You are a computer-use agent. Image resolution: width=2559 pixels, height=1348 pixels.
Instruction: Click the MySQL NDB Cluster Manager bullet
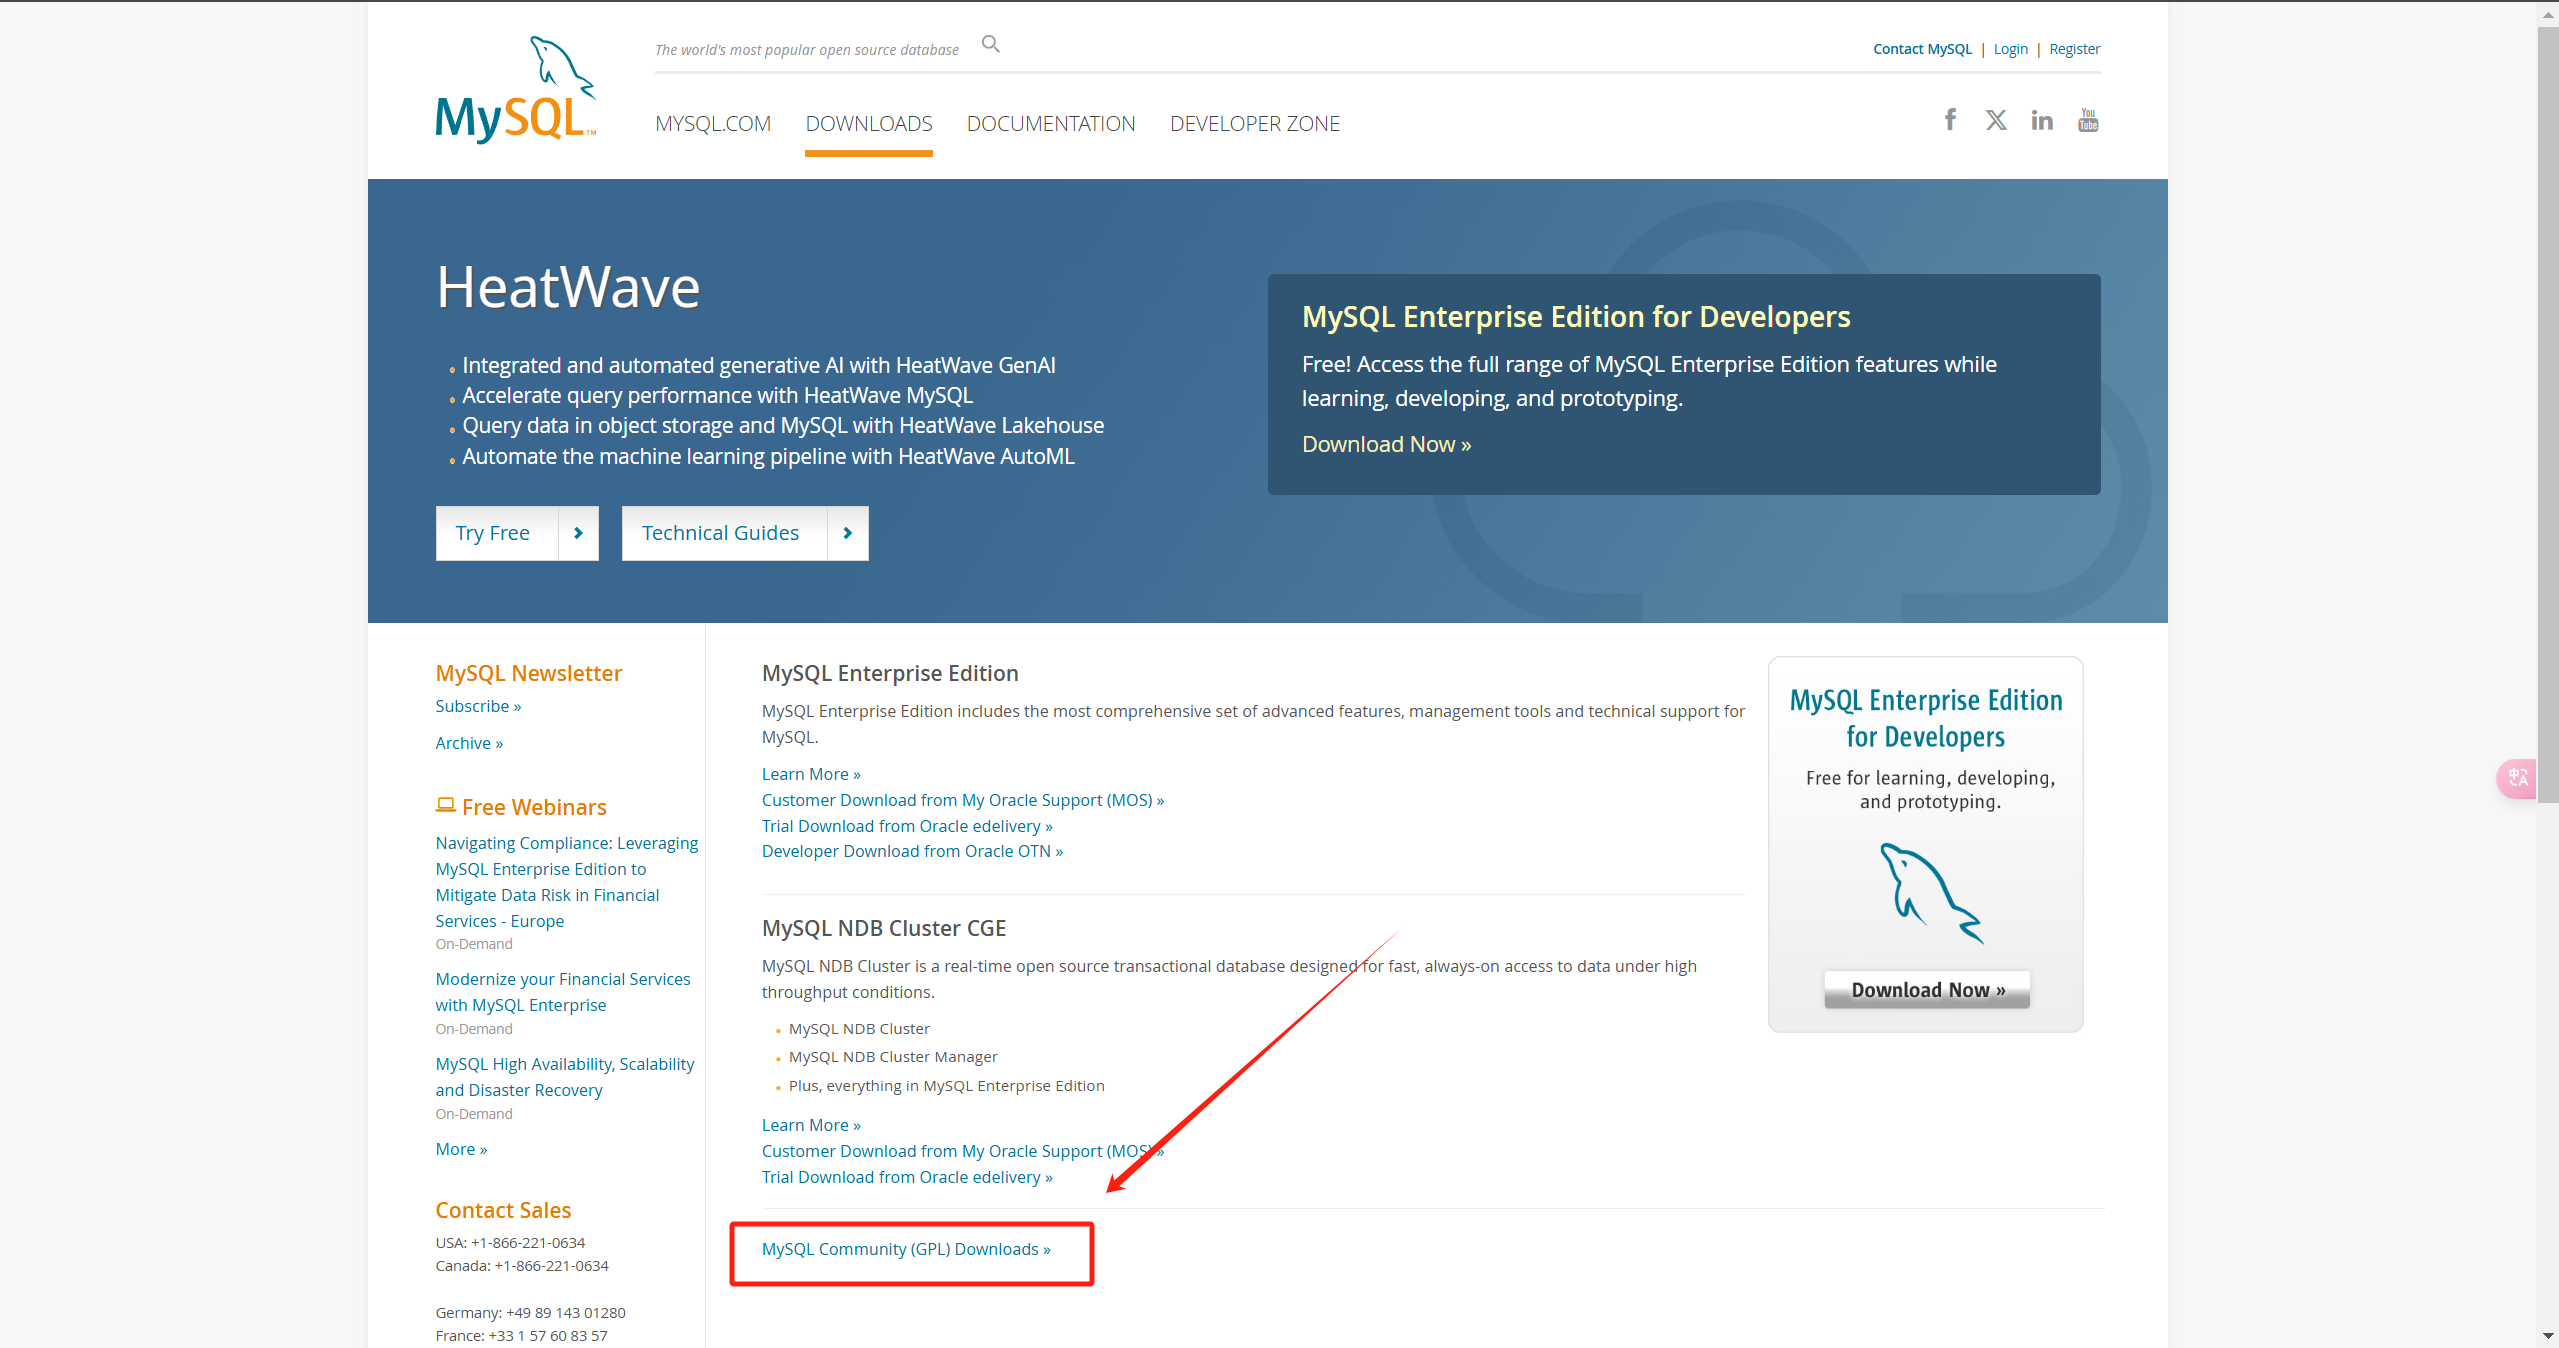click(x=893, y=1057)
